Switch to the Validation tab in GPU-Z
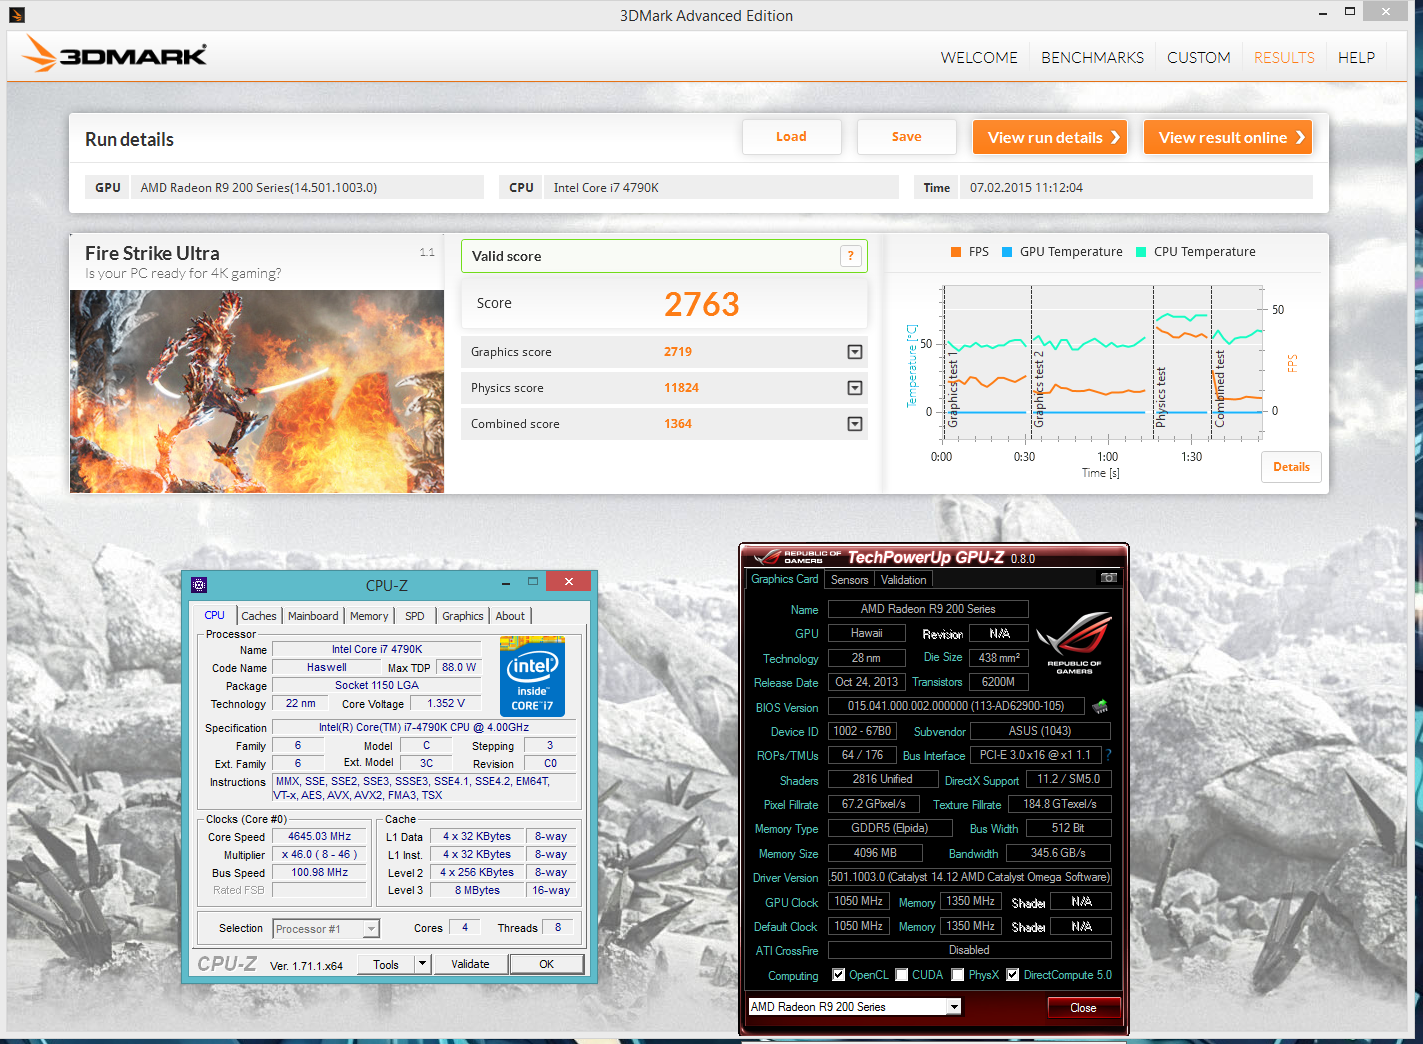The height and width of the screenshot is (1044, 1423). coord(904,580)
